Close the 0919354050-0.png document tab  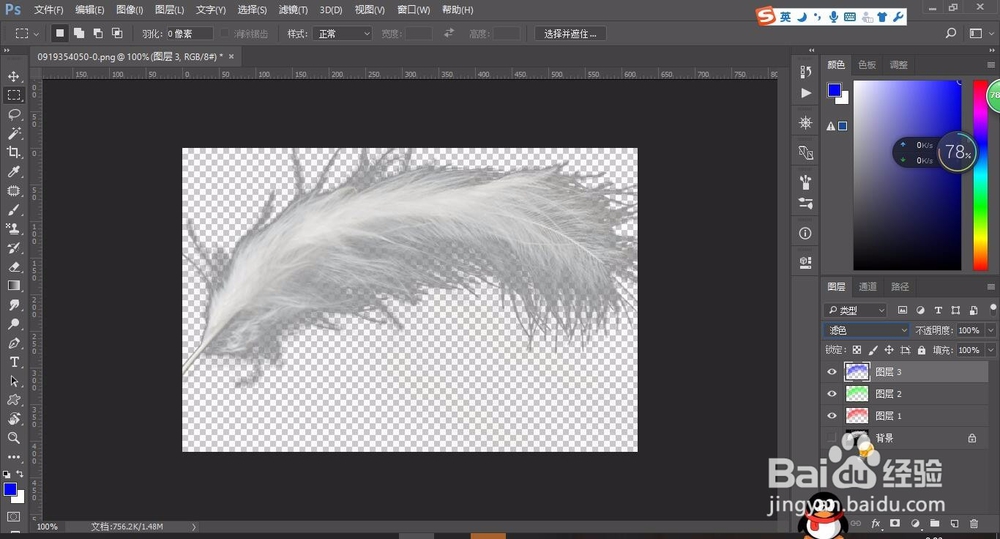coord(232,57)
